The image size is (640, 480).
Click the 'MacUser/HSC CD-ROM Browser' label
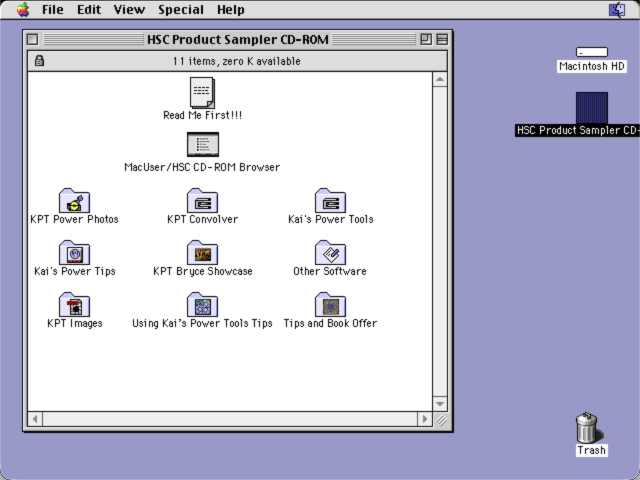[202, 167]
